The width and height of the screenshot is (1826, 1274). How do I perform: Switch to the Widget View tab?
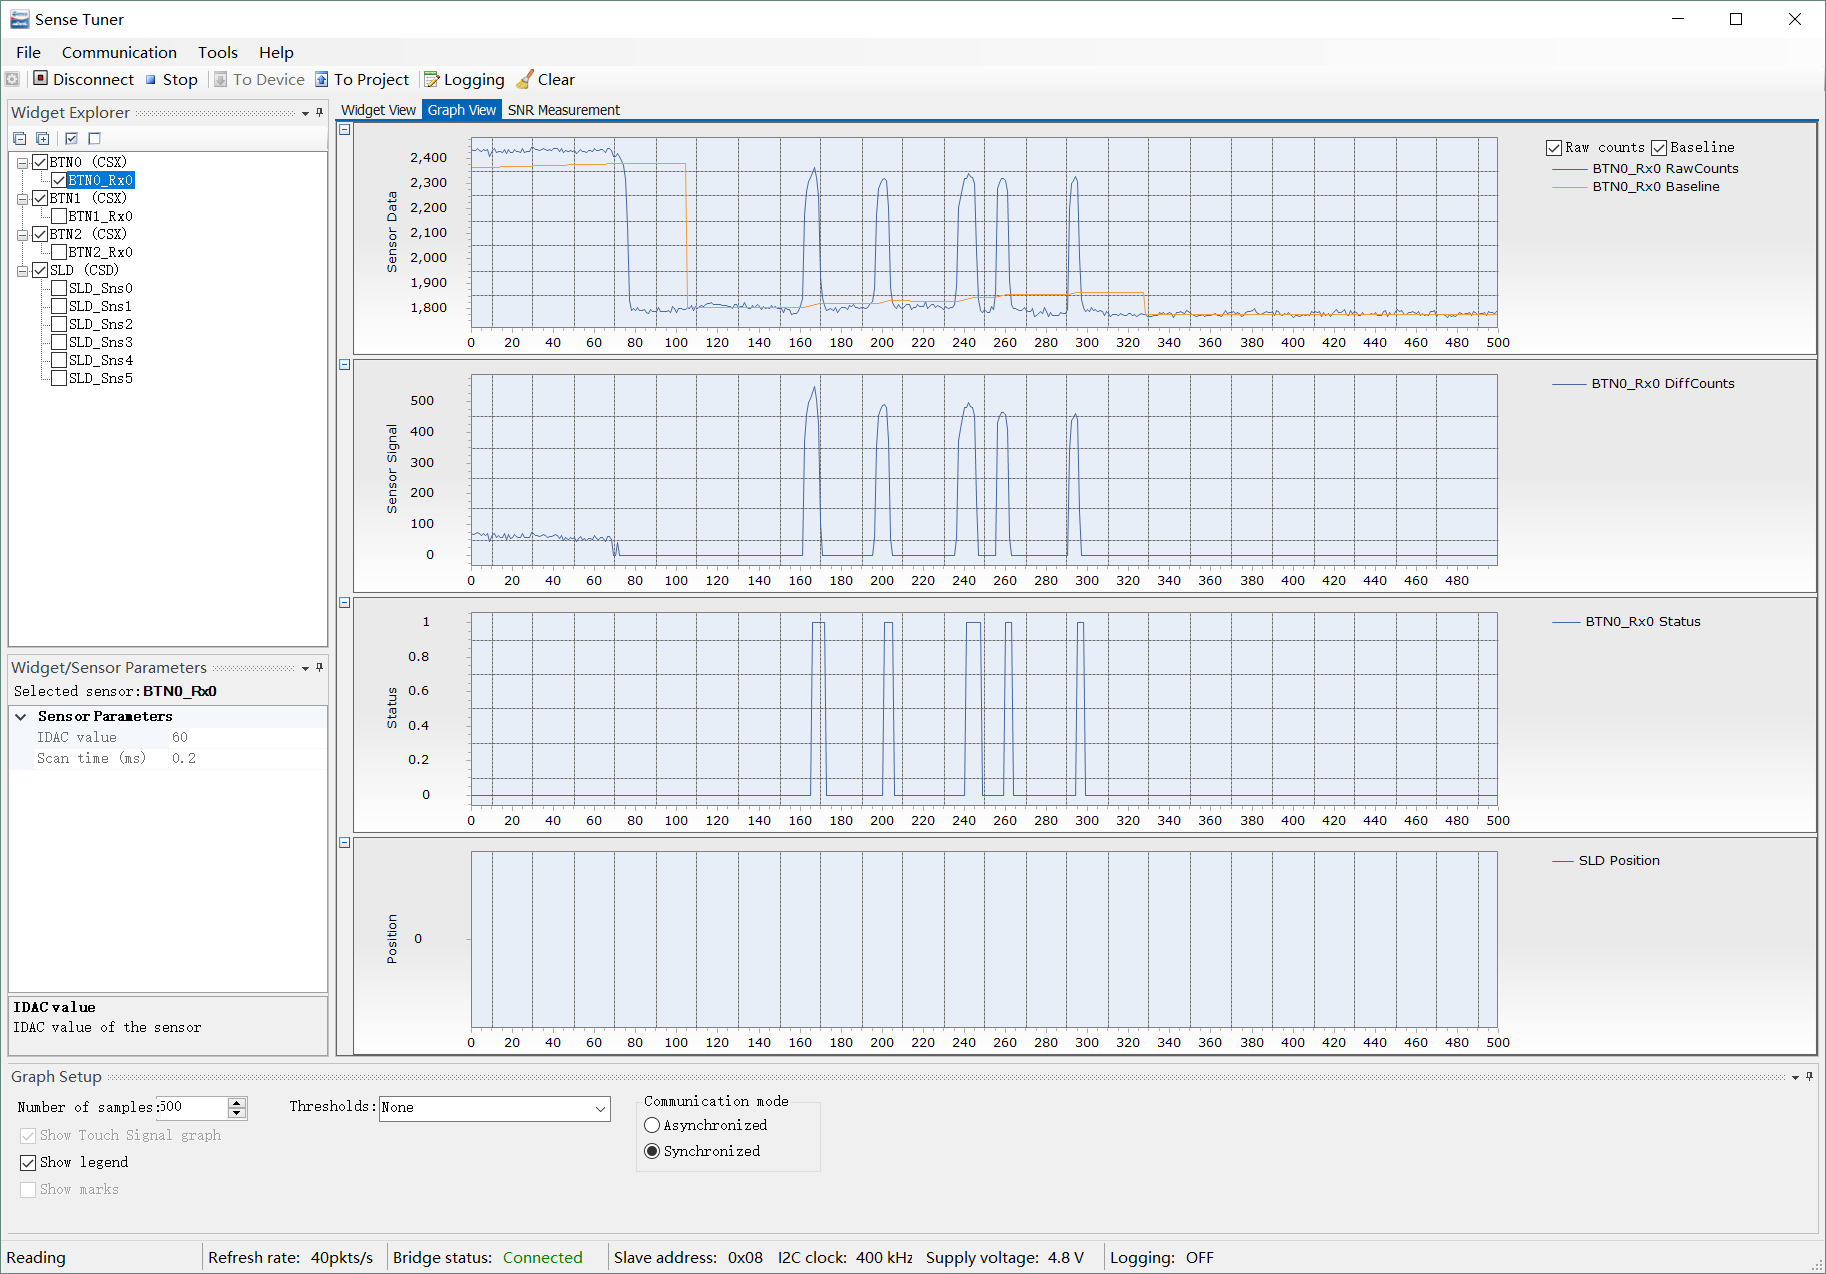point(378,110)
